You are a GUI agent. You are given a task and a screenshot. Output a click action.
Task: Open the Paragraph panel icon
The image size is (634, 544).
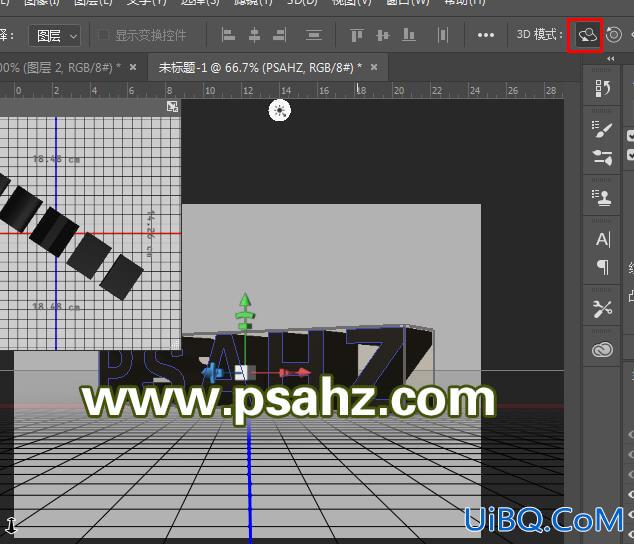(x=603, y=267)
